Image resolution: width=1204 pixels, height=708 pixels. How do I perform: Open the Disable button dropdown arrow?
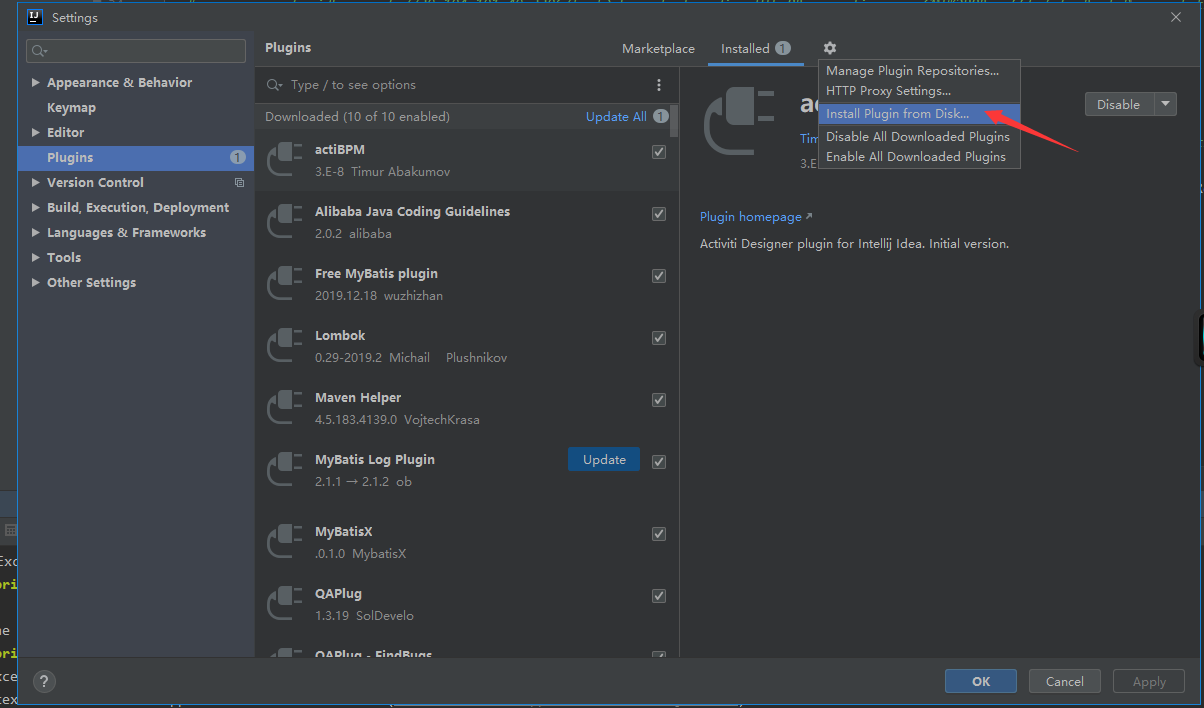(1166, 104)
